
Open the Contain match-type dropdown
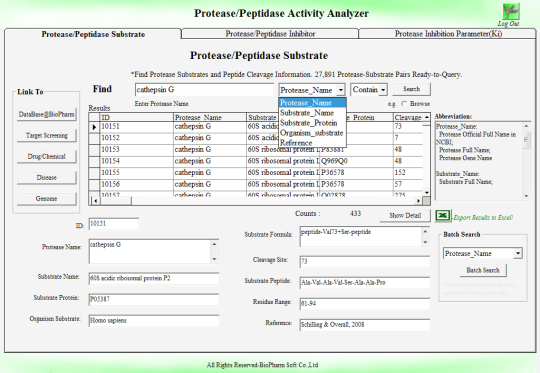[x=383, y=90]
